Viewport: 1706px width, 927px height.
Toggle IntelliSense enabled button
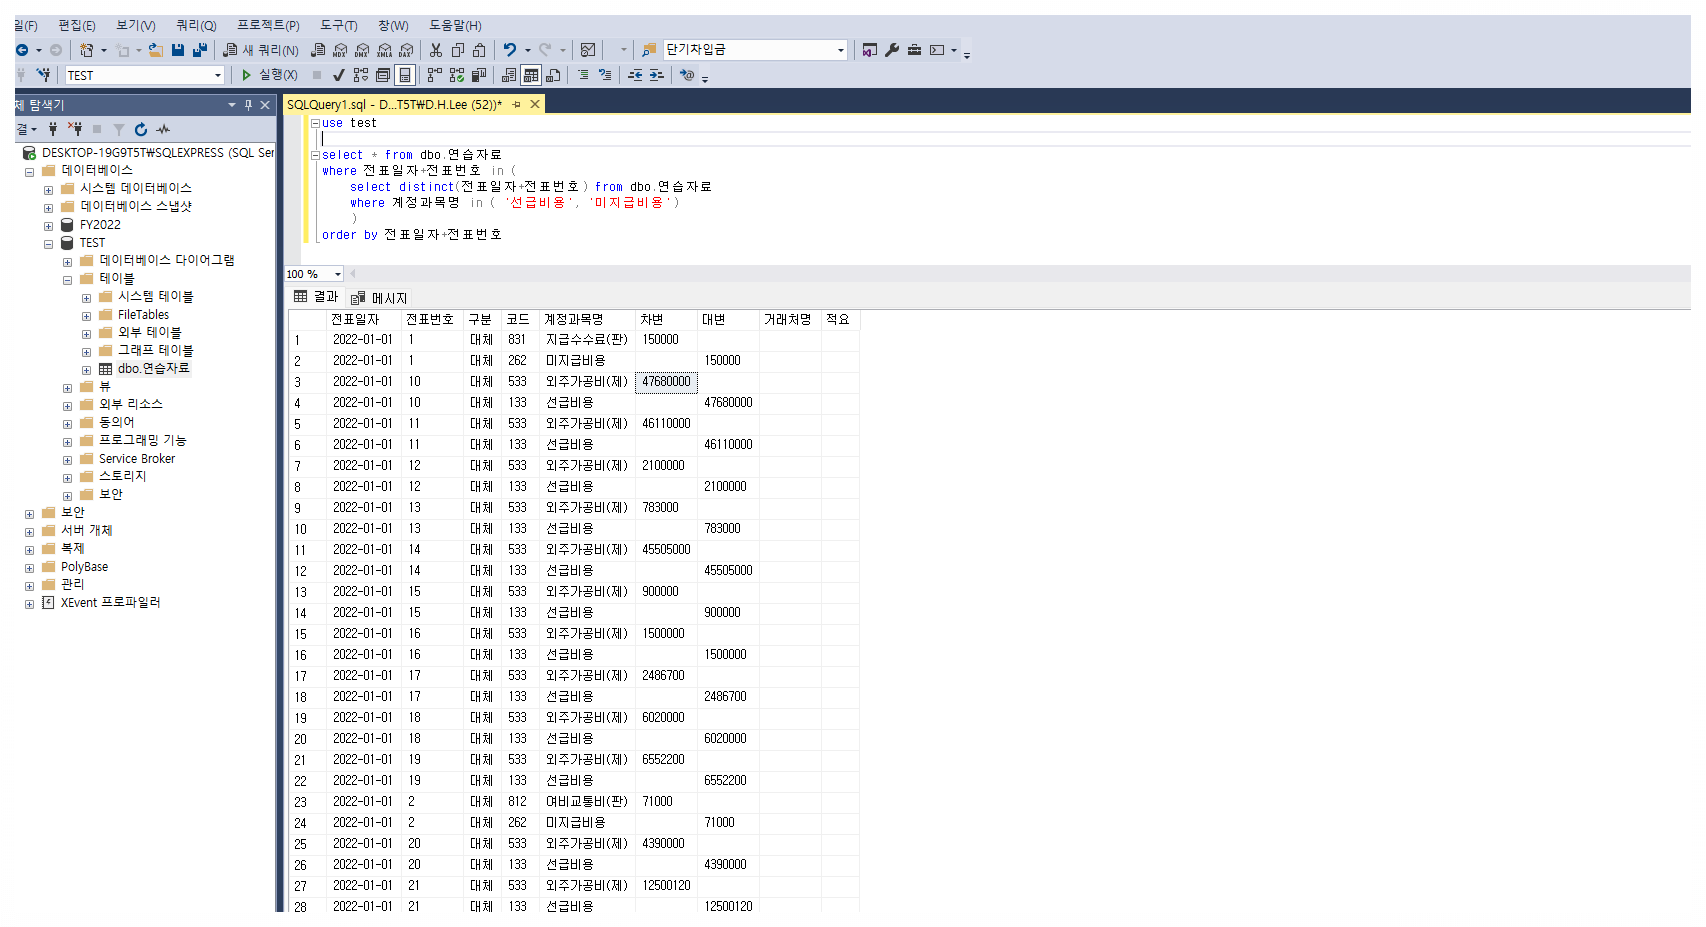405,75
